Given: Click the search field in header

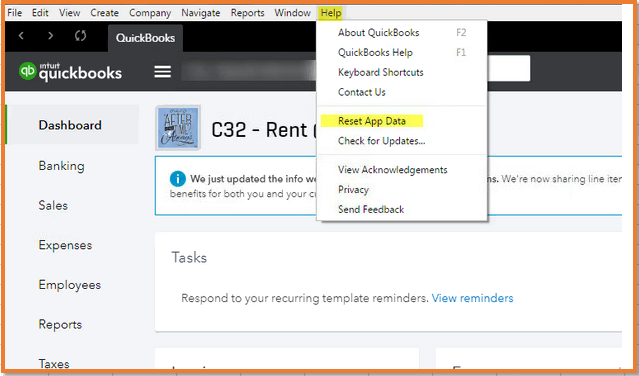Looking at the screenshot, I should 508,68.
